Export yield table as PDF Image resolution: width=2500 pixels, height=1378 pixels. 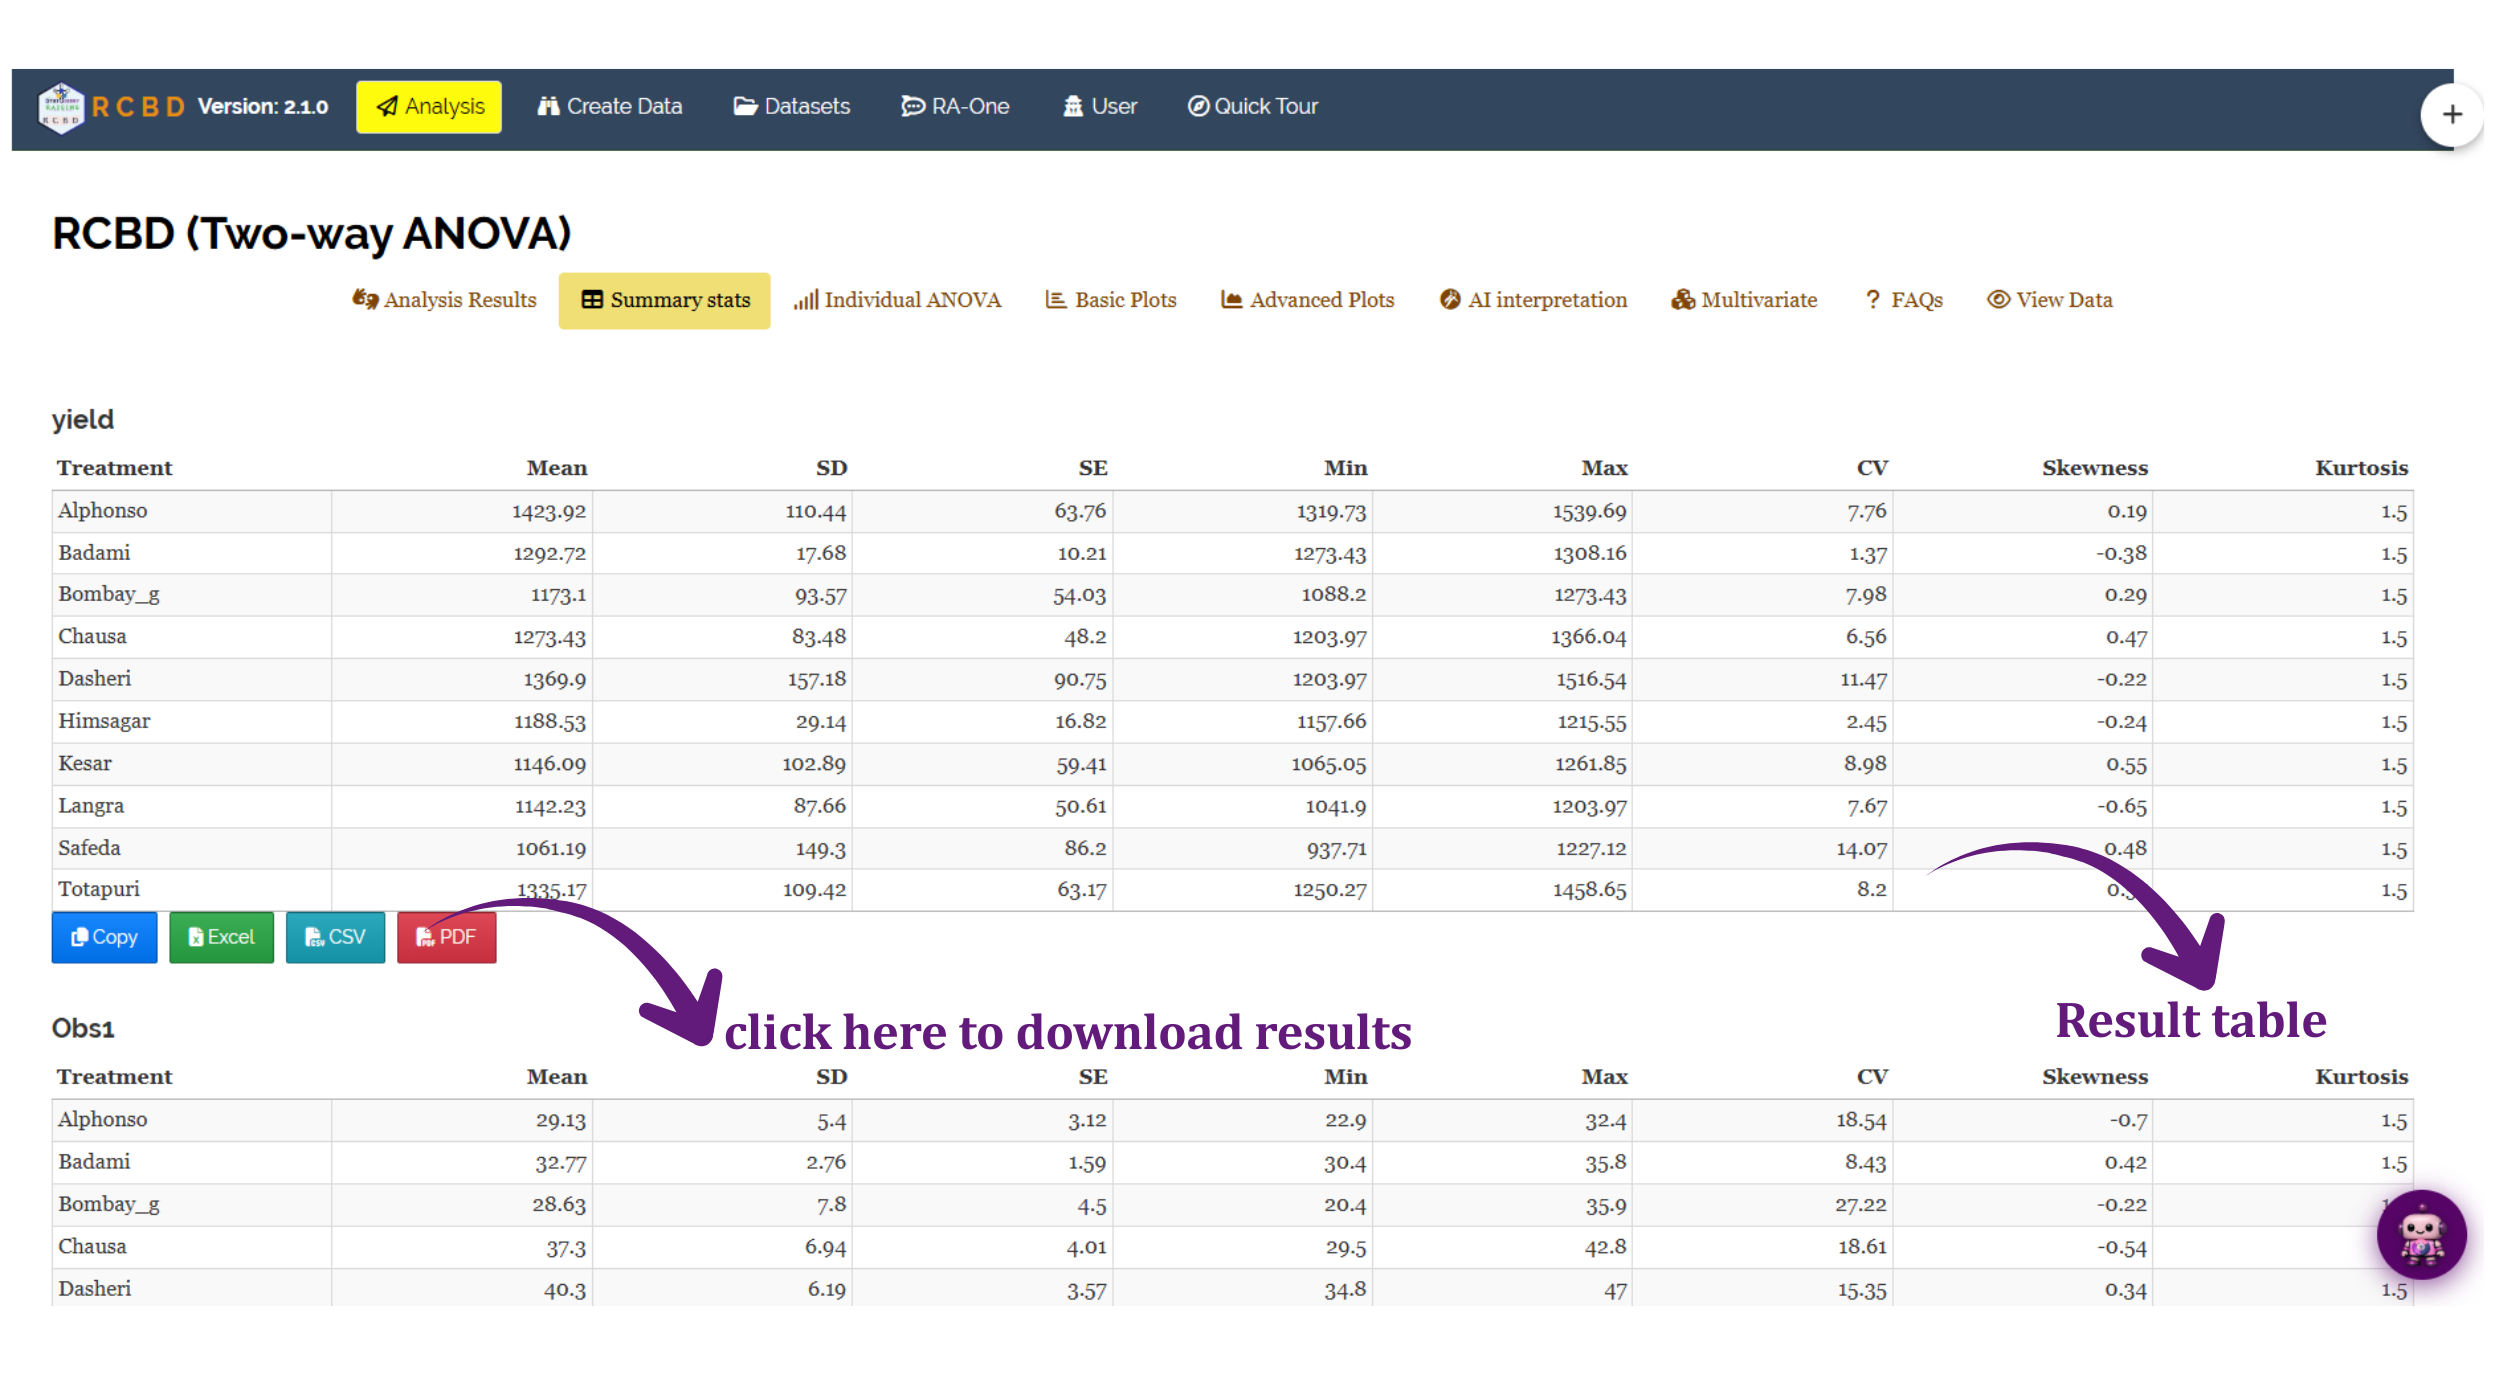(x=446, y=937)
